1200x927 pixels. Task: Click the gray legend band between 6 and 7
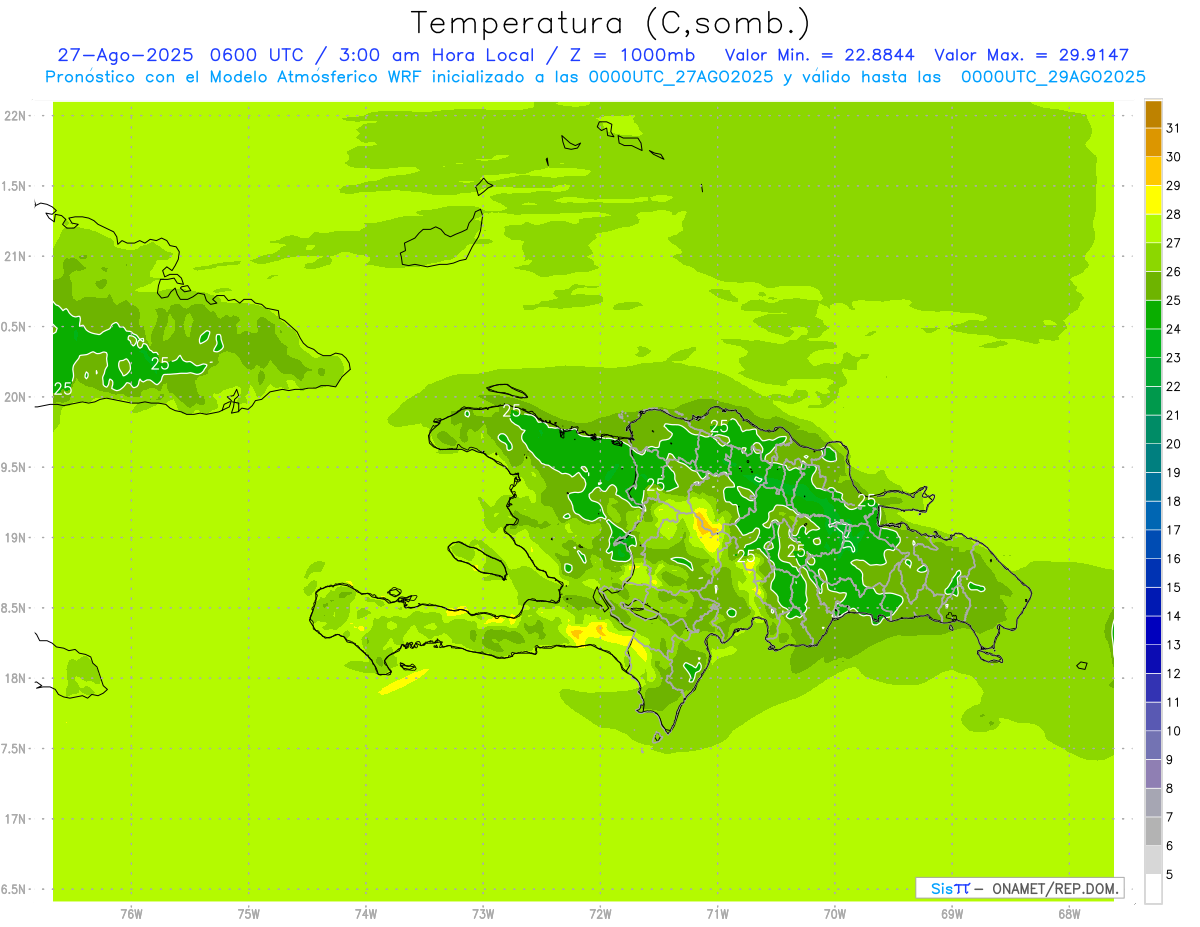point(1153,832)
